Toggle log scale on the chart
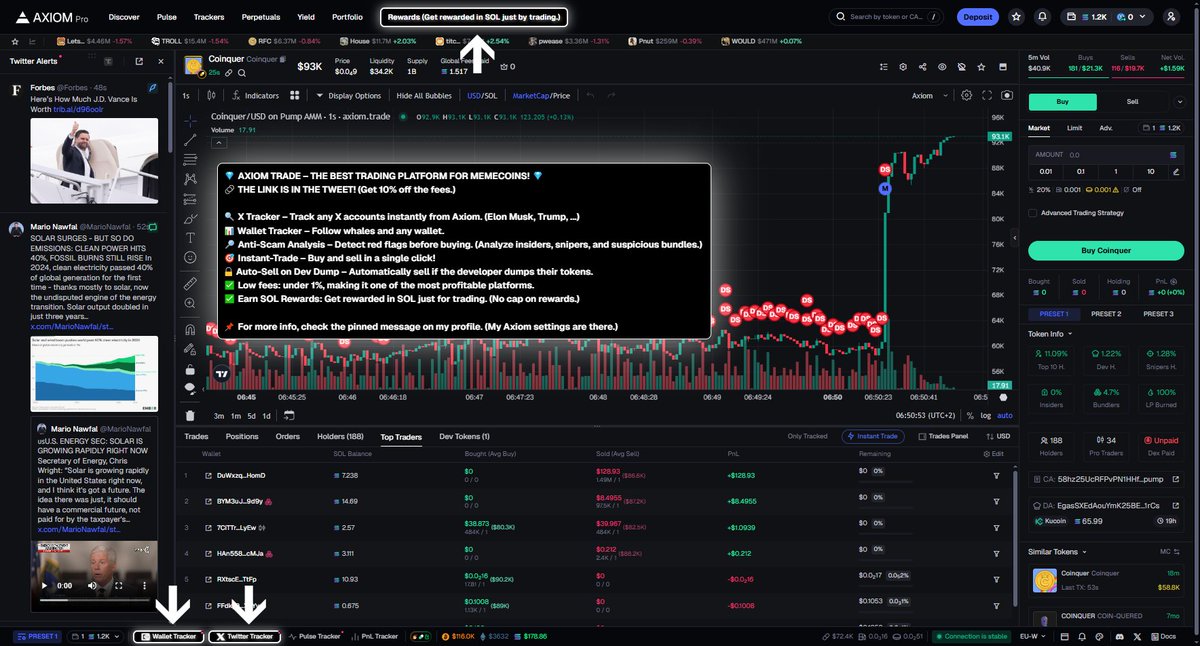The width and height of the screenshot is (1200, 646). point(986,415)
